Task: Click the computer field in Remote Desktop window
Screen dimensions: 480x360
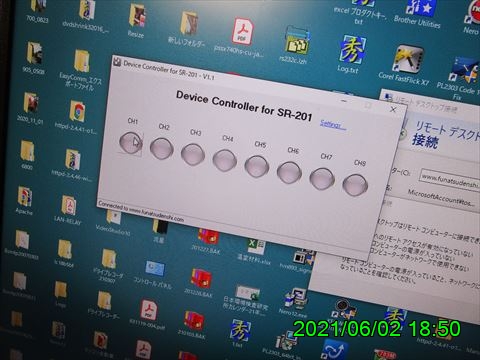Action: click(x=450, y=181)
